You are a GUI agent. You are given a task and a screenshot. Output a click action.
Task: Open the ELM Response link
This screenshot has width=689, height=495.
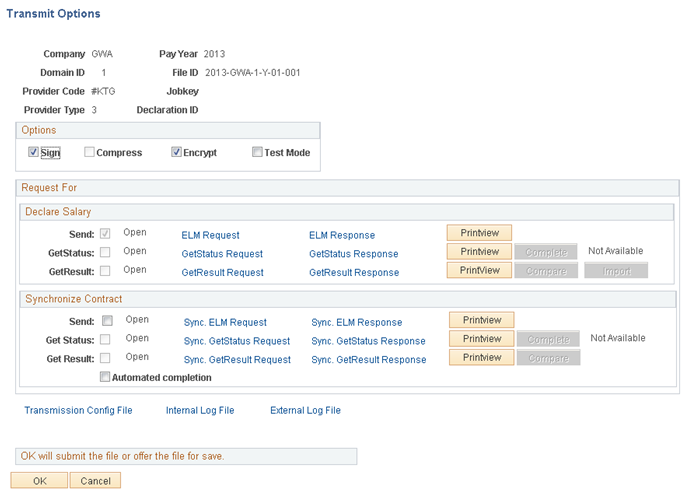point(342,235)
